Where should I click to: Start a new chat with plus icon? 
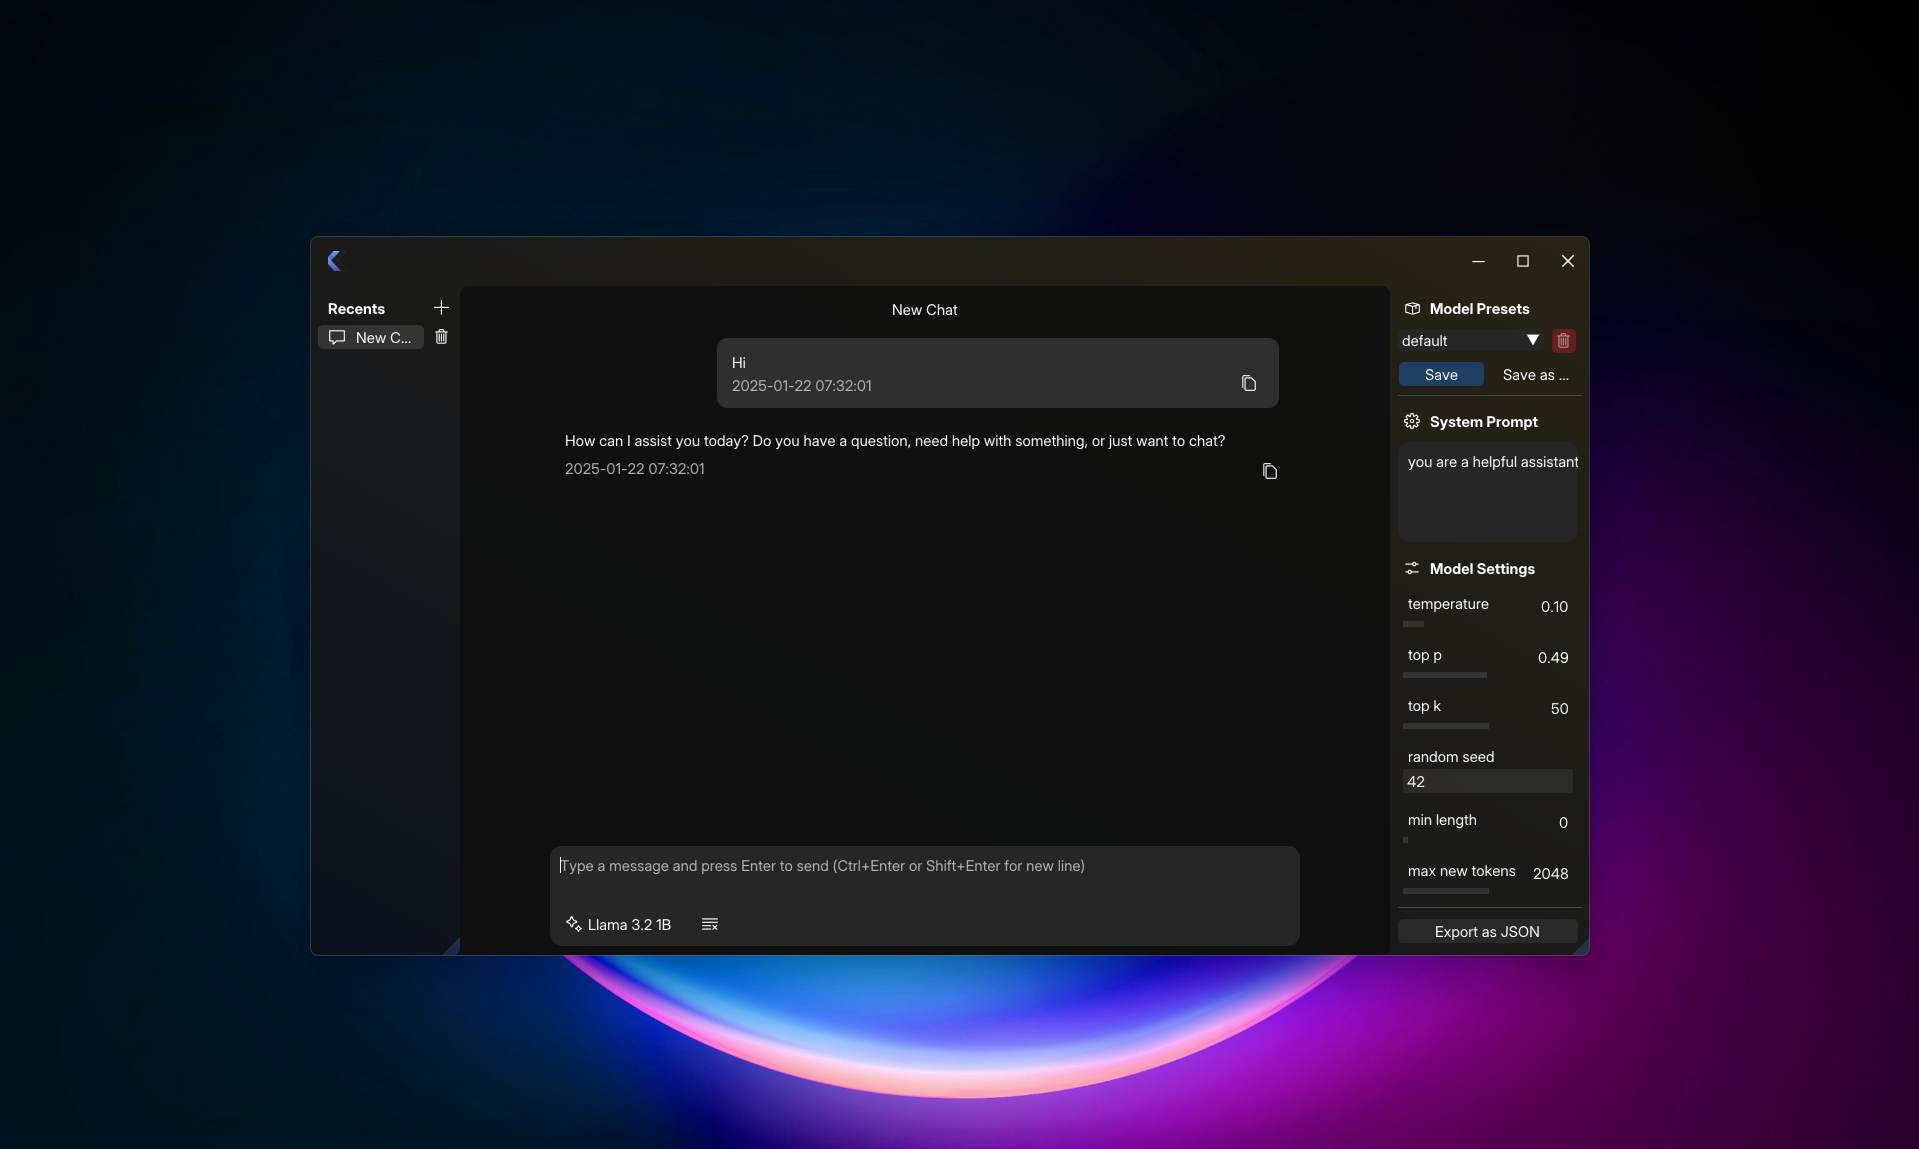[441, 308]
